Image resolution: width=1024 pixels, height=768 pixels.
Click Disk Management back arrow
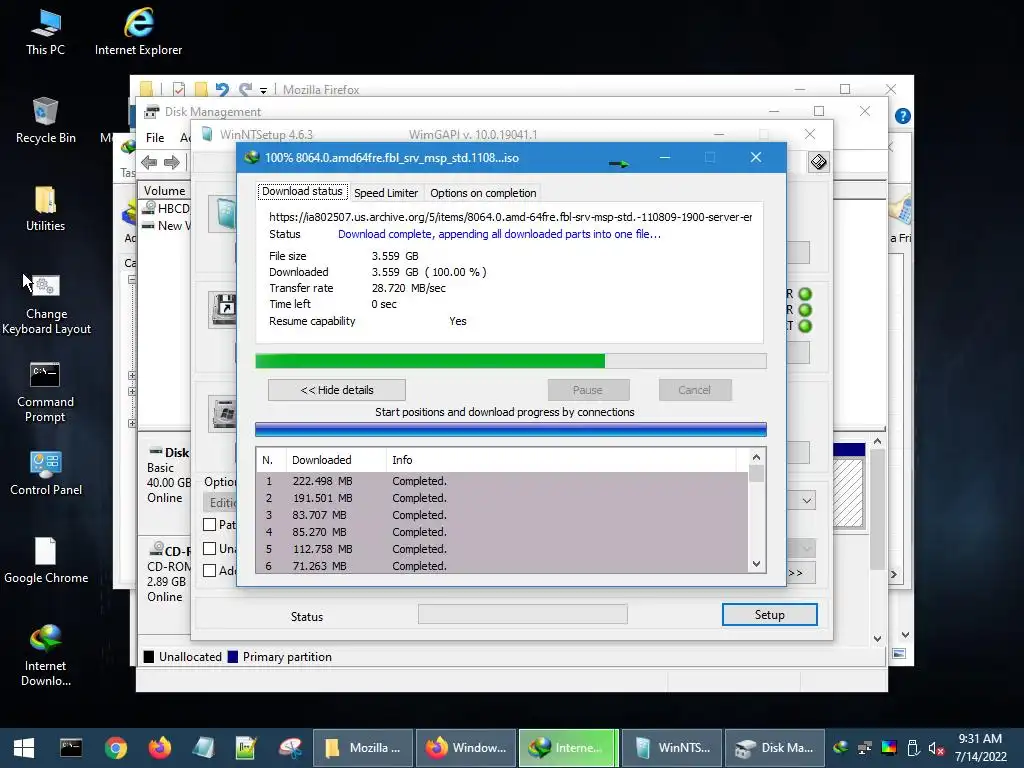(149, 162)
